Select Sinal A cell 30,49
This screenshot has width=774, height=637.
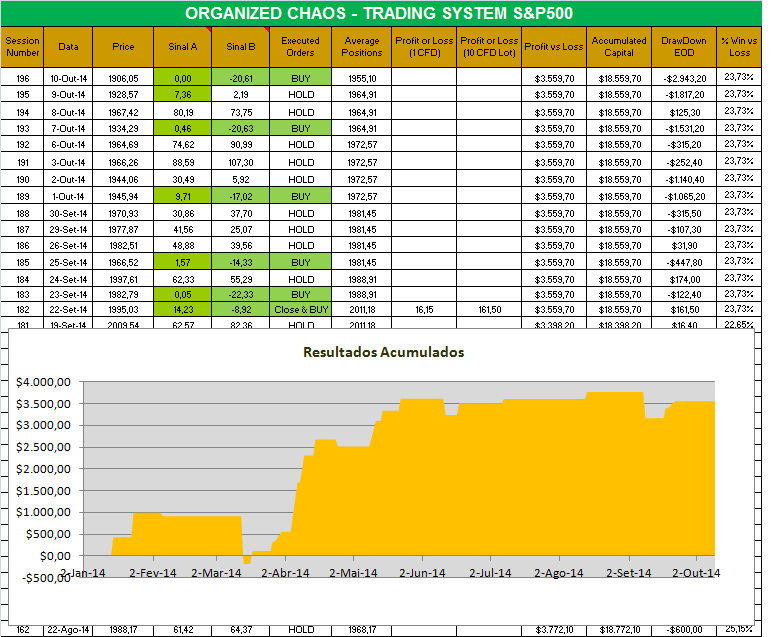(x=183, y=179)
